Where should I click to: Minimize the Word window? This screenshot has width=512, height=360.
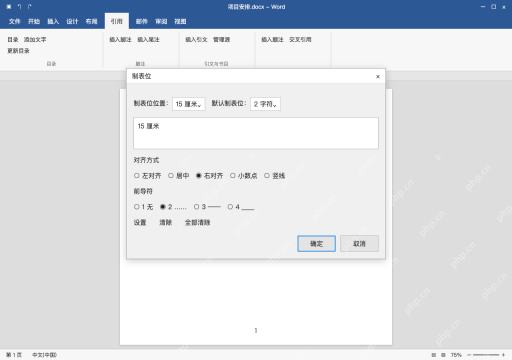click(483, 7)
